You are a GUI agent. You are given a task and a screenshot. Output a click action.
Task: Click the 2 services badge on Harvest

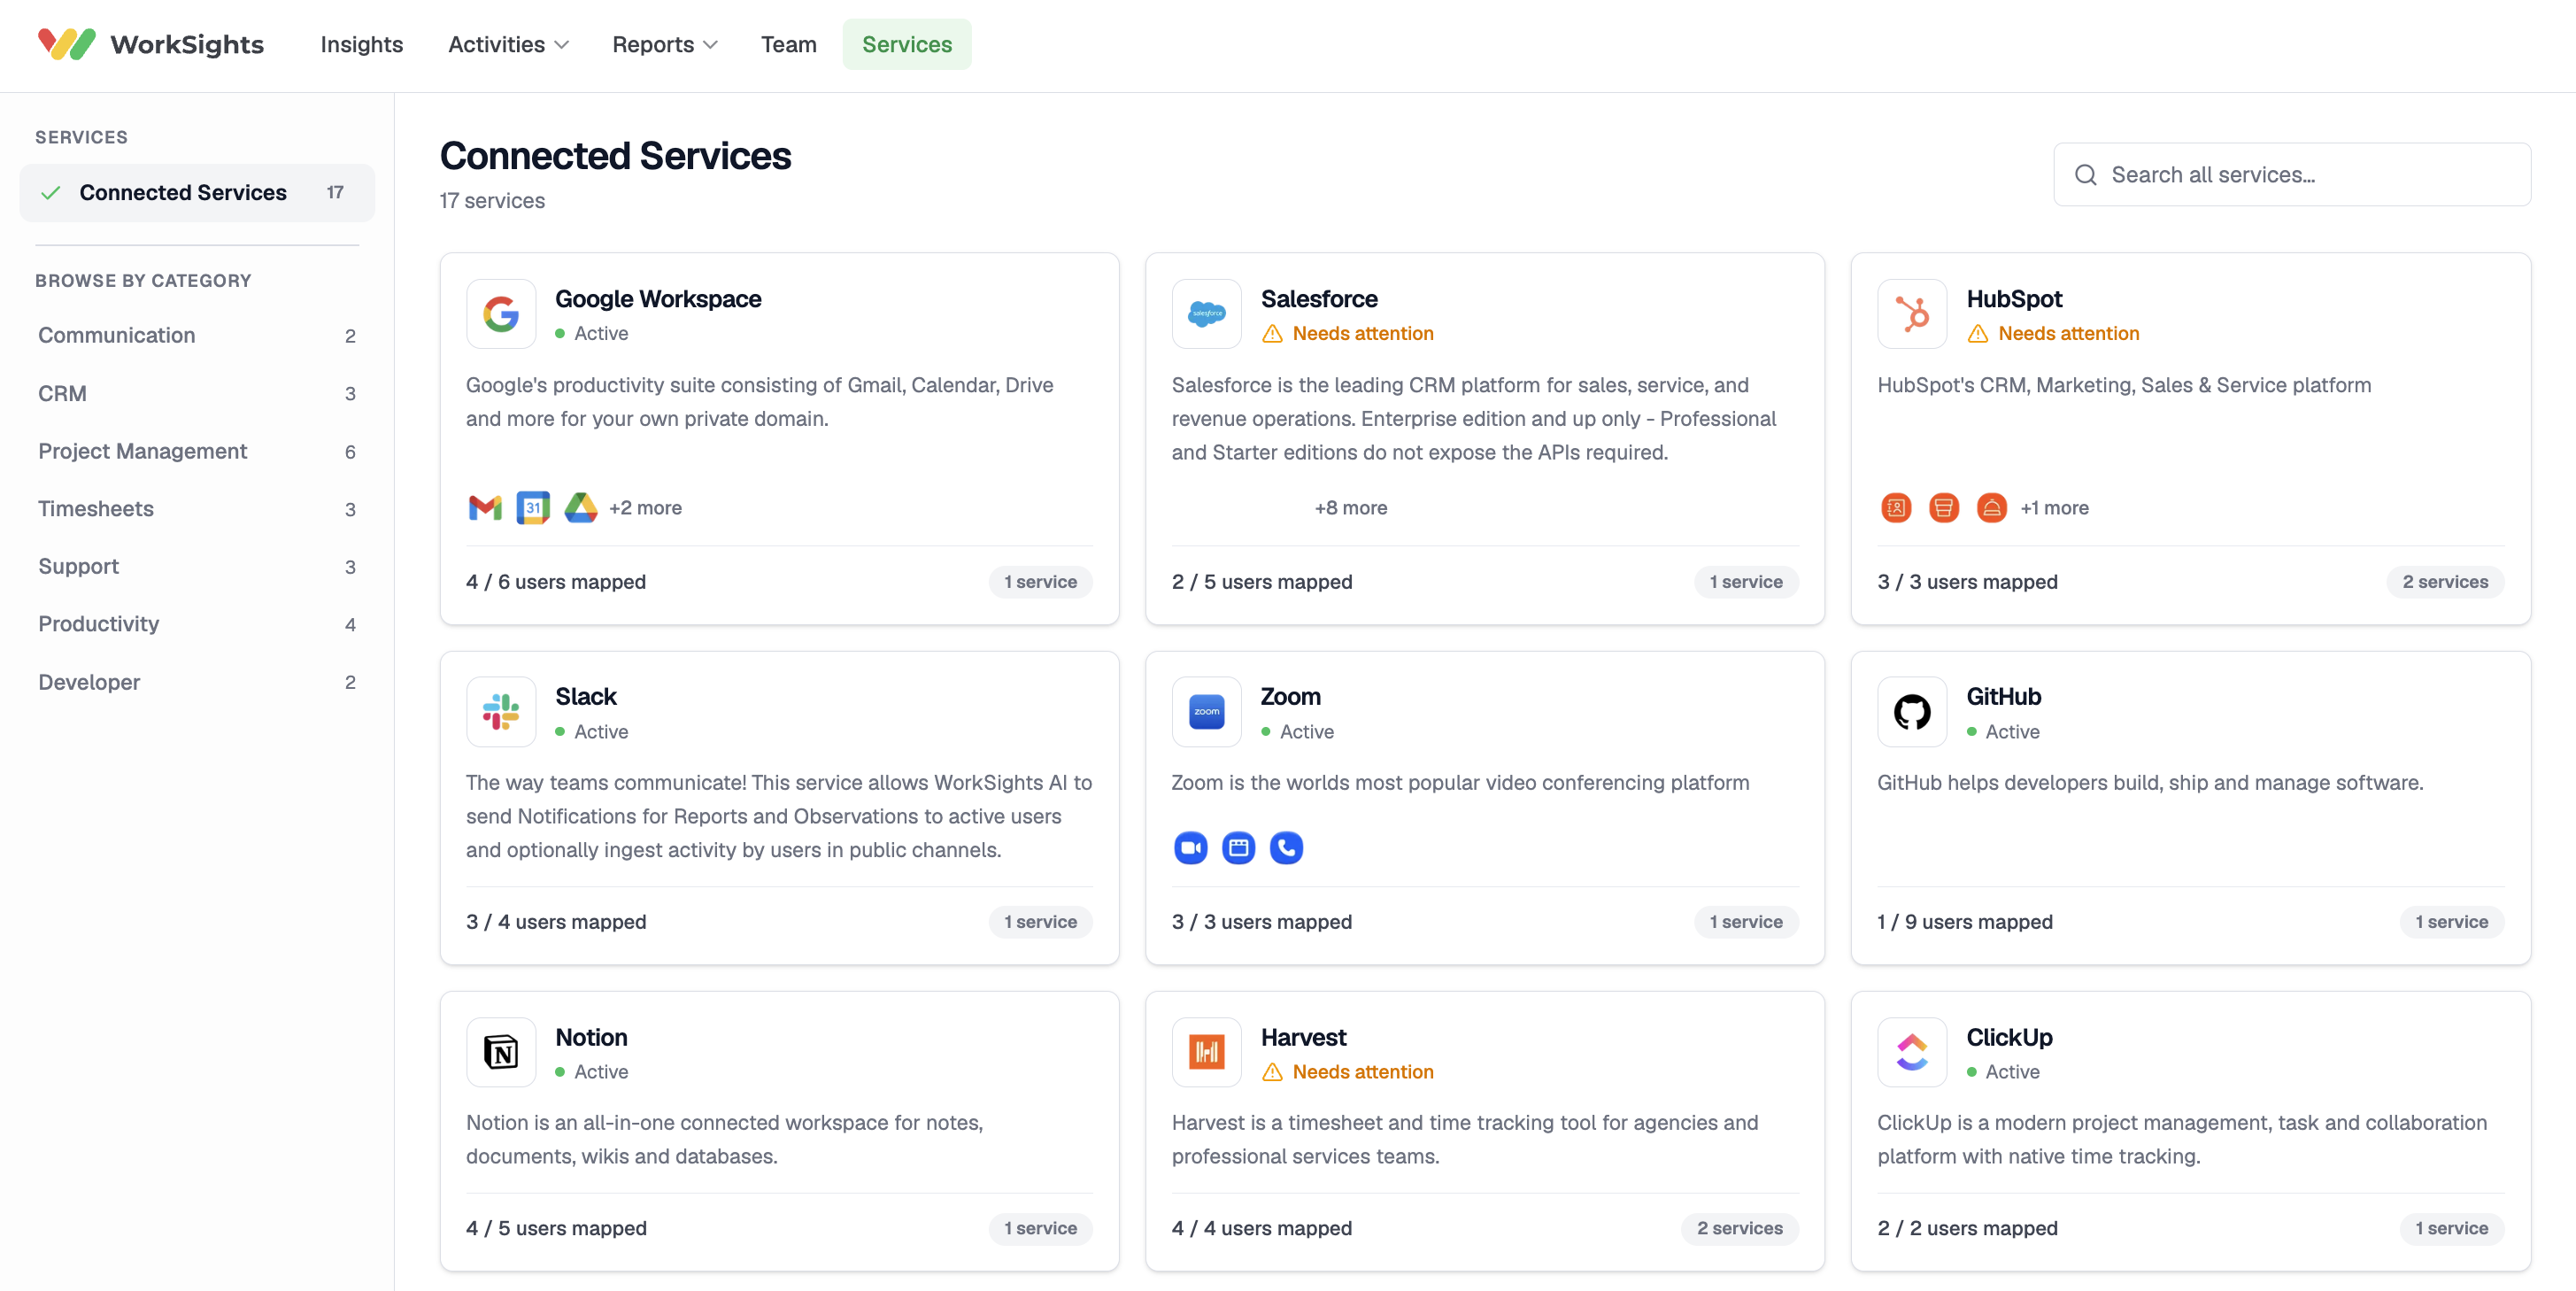tap(1739, 1228)
